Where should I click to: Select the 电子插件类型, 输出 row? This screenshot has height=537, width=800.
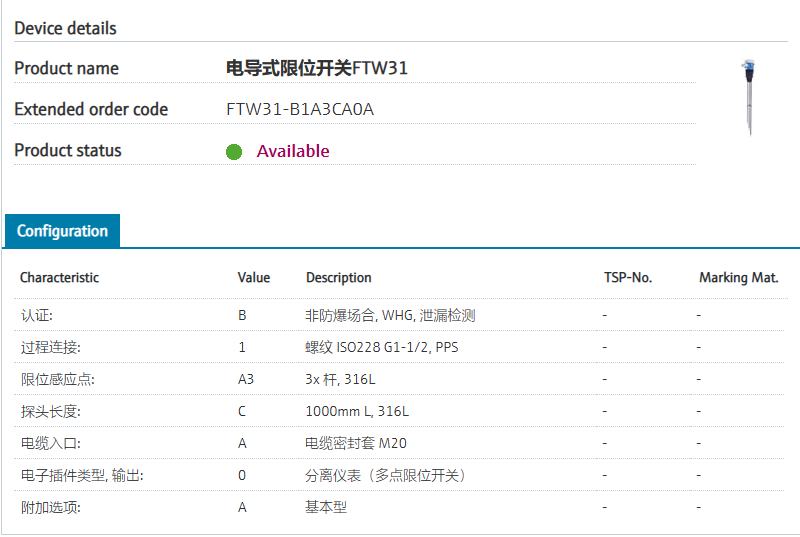[82, 475]
